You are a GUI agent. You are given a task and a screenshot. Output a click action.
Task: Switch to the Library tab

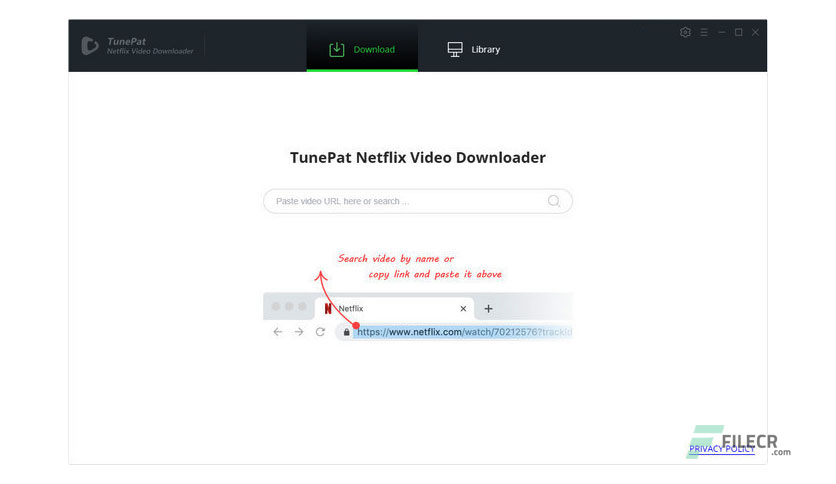pos(473,49)
